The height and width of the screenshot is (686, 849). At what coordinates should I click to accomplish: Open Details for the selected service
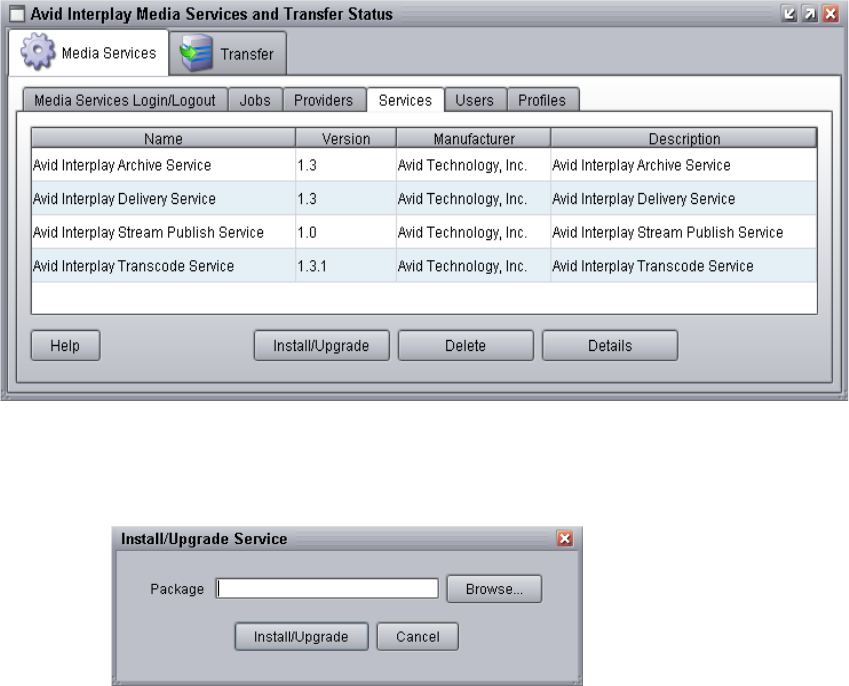[x=610, y=345]
